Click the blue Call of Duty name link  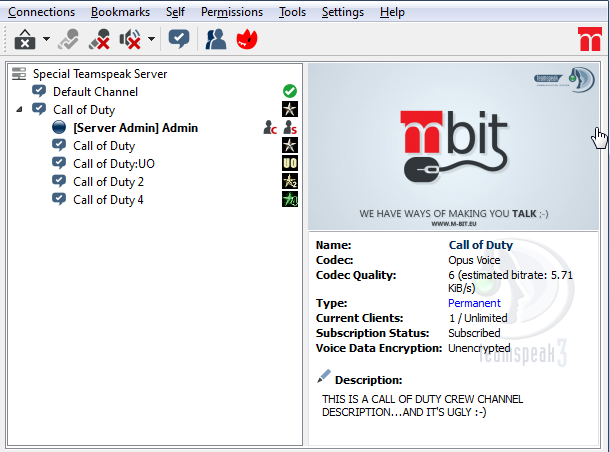pos(480,245)
